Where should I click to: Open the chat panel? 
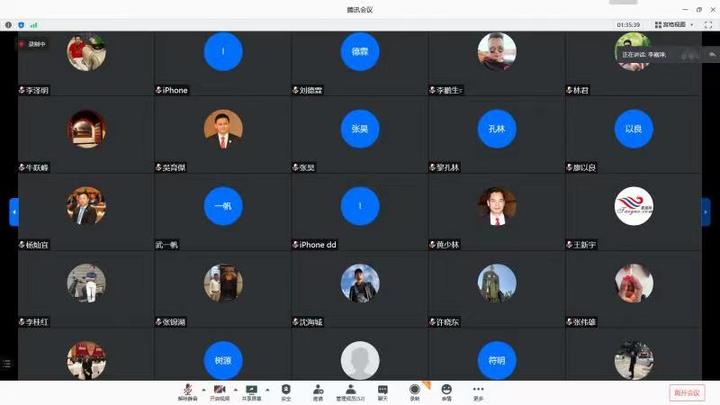[x=382, y=390]
